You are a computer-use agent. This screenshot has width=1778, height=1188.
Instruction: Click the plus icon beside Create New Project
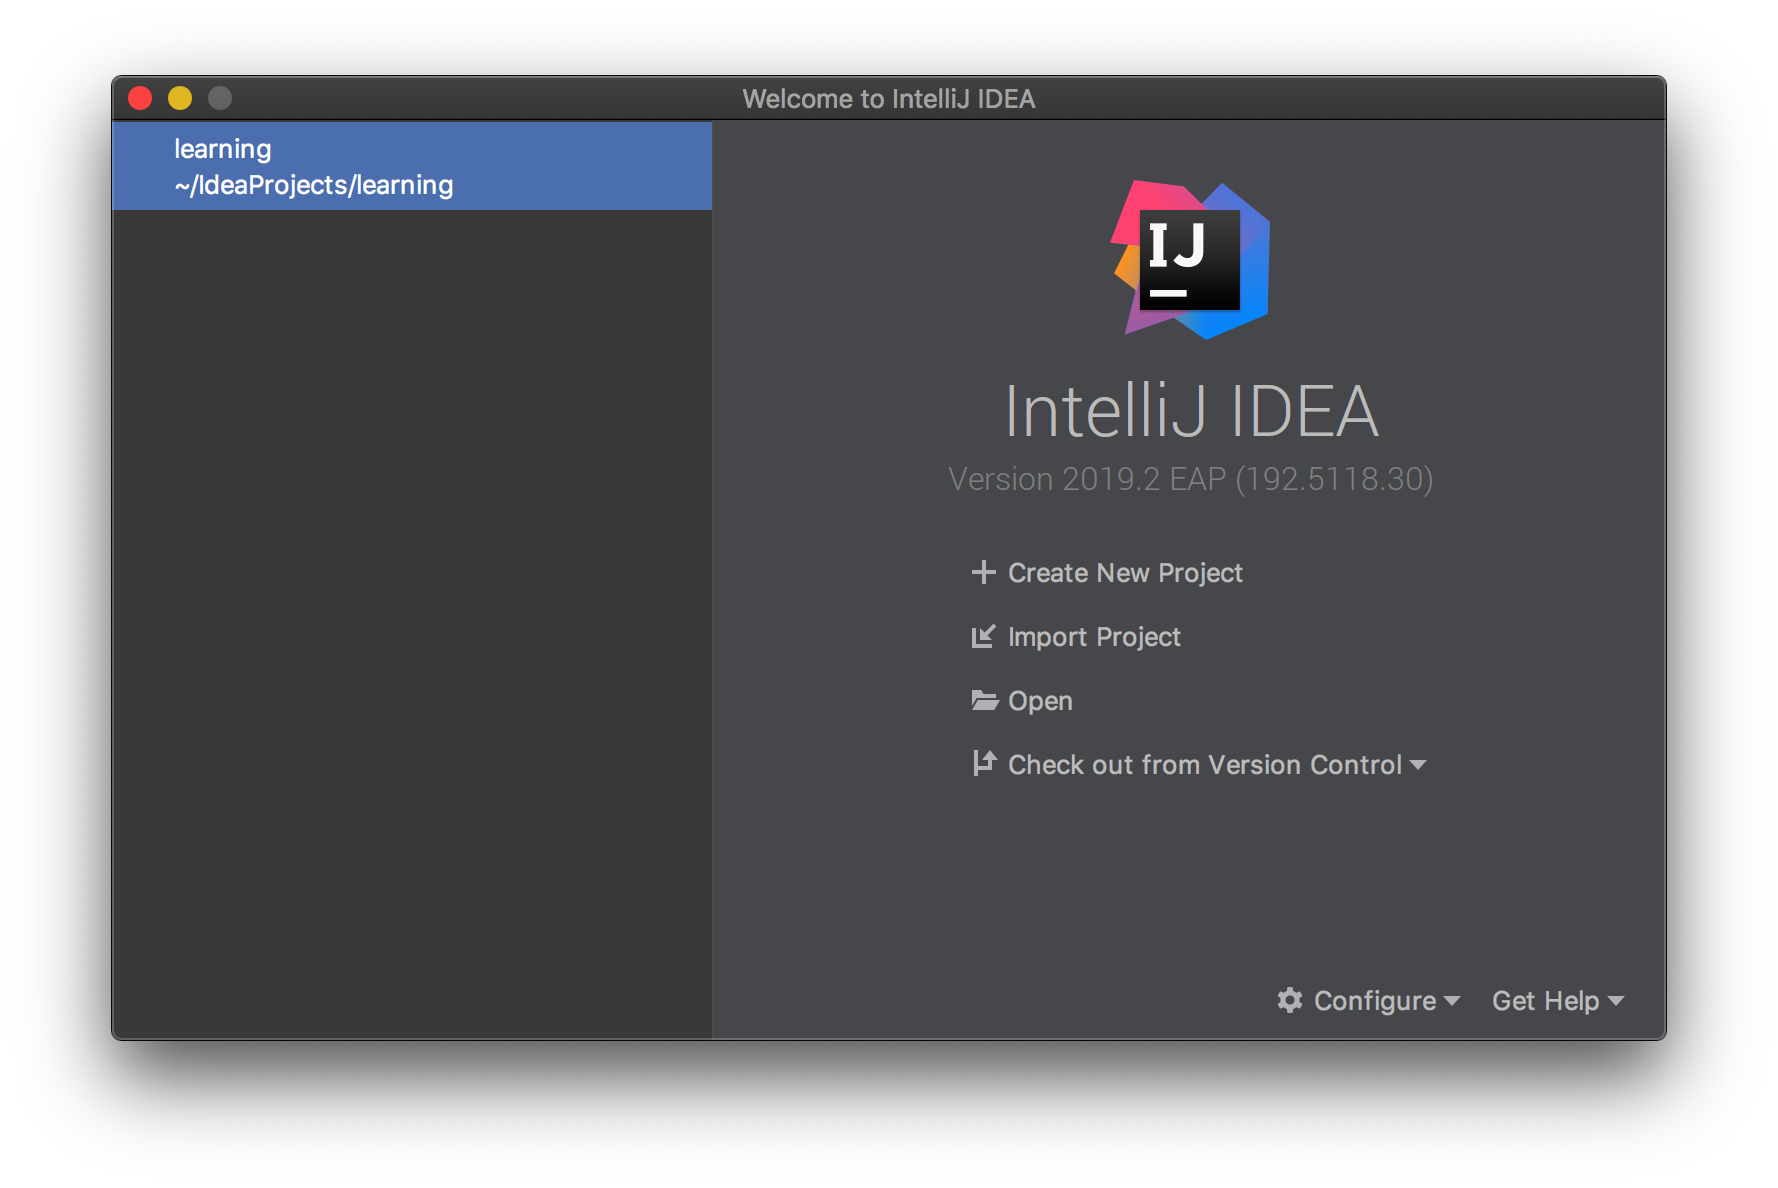pyautogui.click(x=984, y=572)
